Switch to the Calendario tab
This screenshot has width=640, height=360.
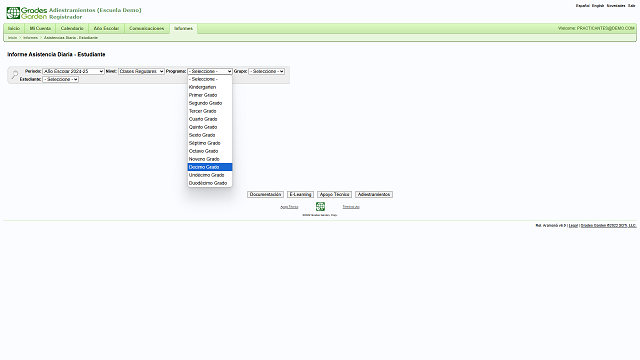pyautogui.click(x=72, y=28)
